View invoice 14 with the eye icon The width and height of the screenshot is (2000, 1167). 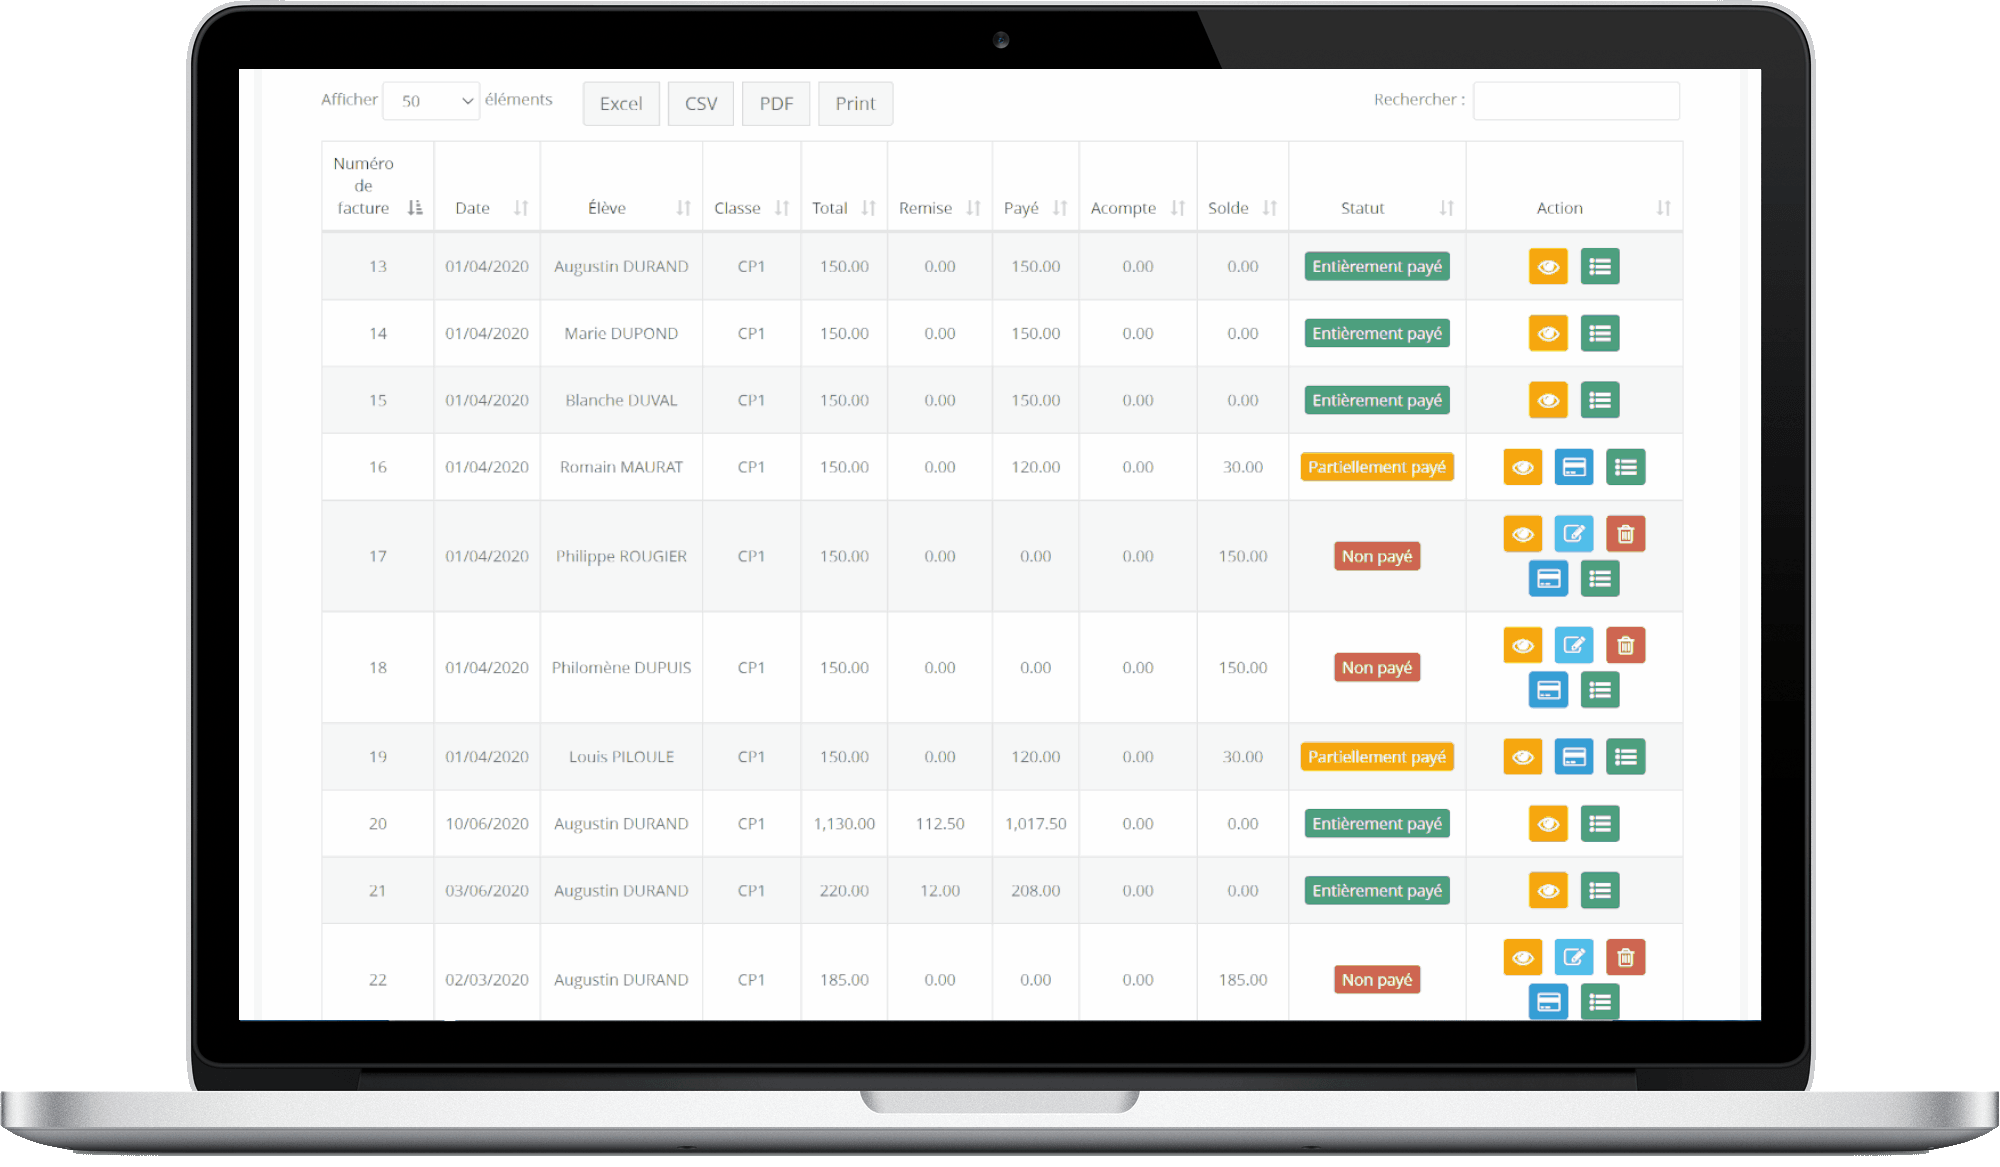[1548, 334]
